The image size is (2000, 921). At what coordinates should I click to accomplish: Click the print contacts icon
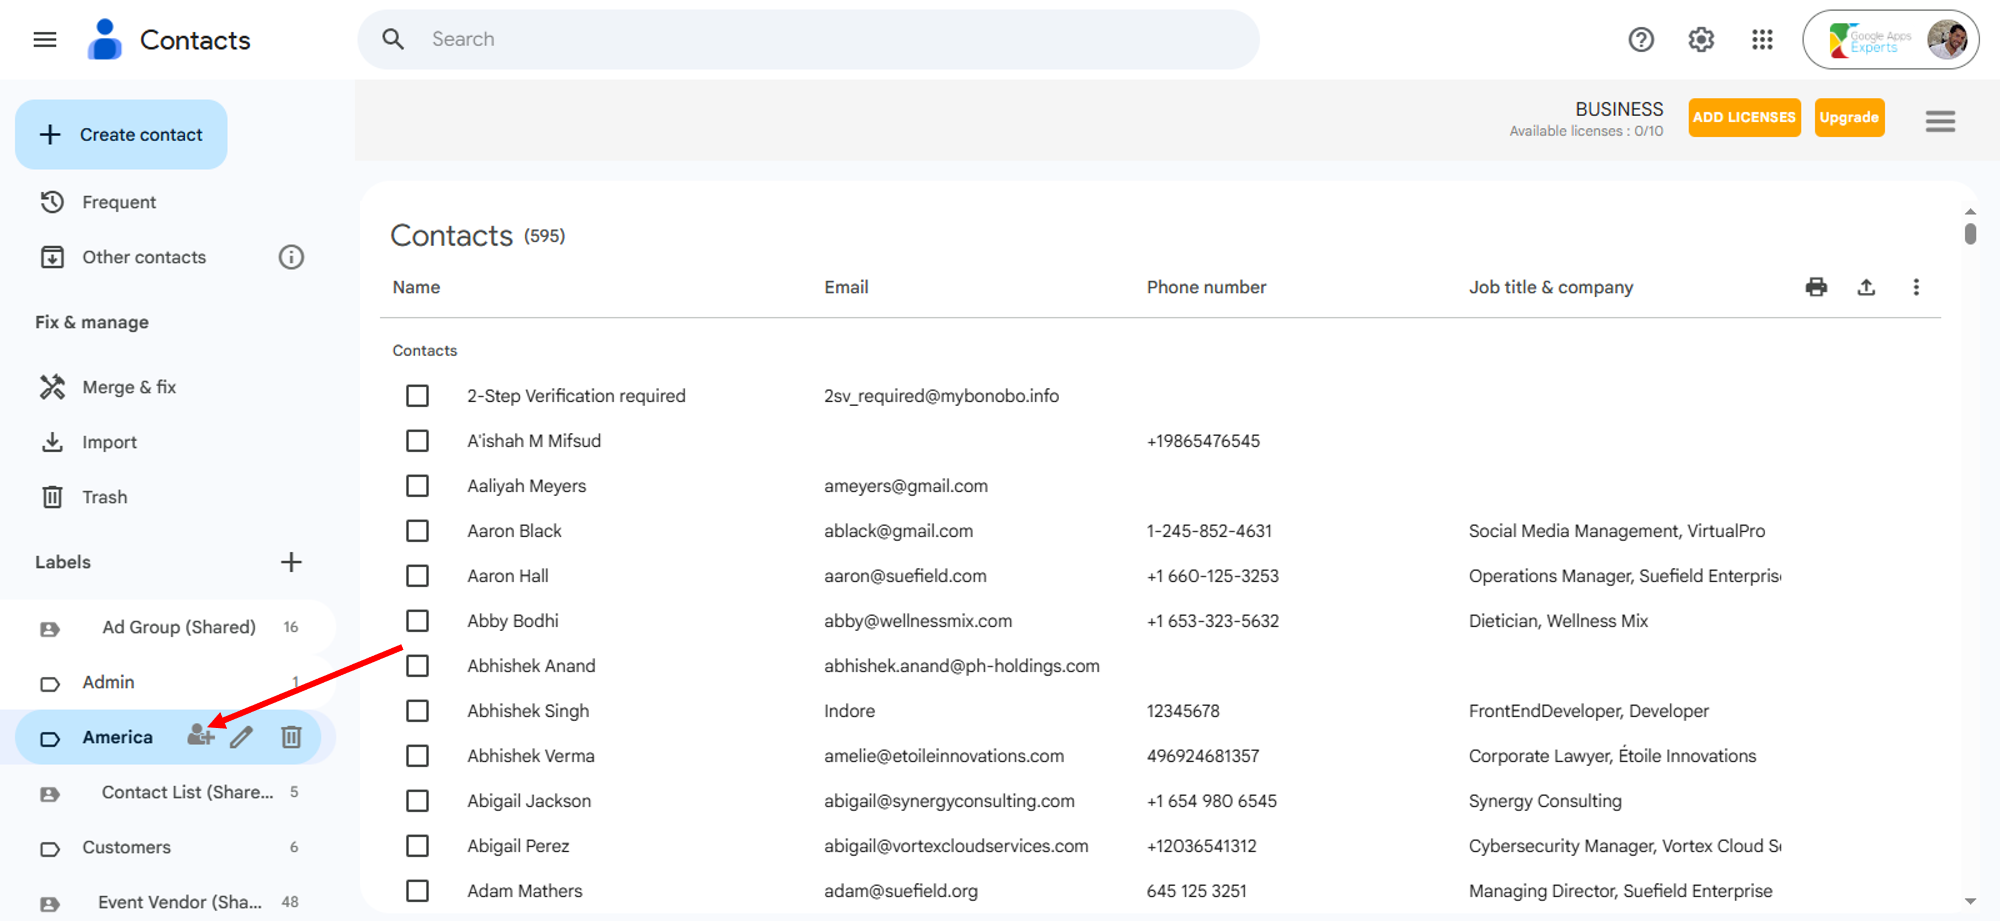coord(1816,287)
